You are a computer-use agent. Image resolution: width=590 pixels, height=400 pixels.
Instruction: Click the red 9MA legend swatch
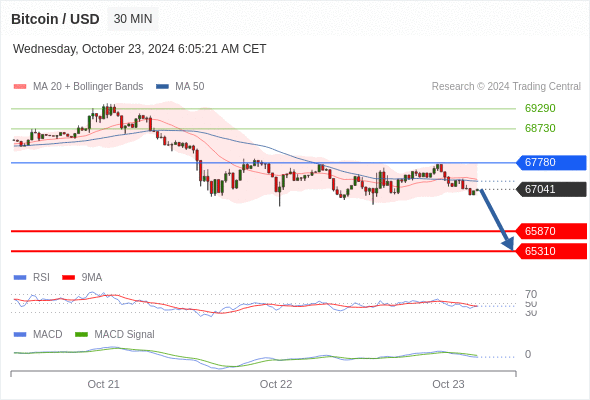click(68, 278)
